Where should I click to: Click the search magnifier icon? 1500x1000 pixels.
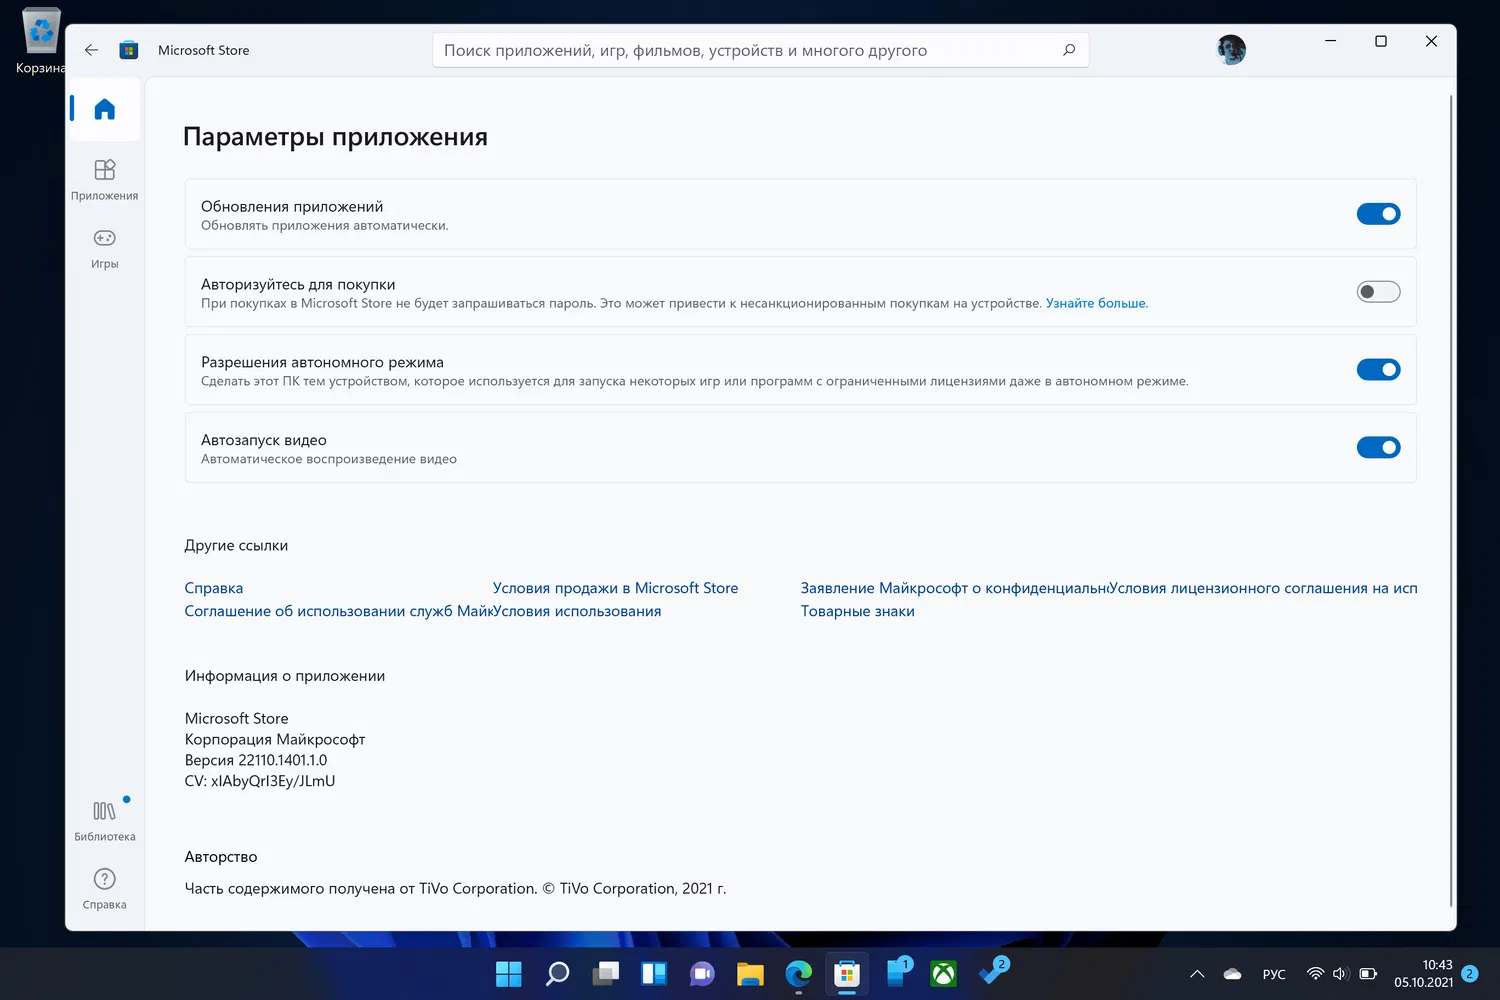[x=1069, y=50]
